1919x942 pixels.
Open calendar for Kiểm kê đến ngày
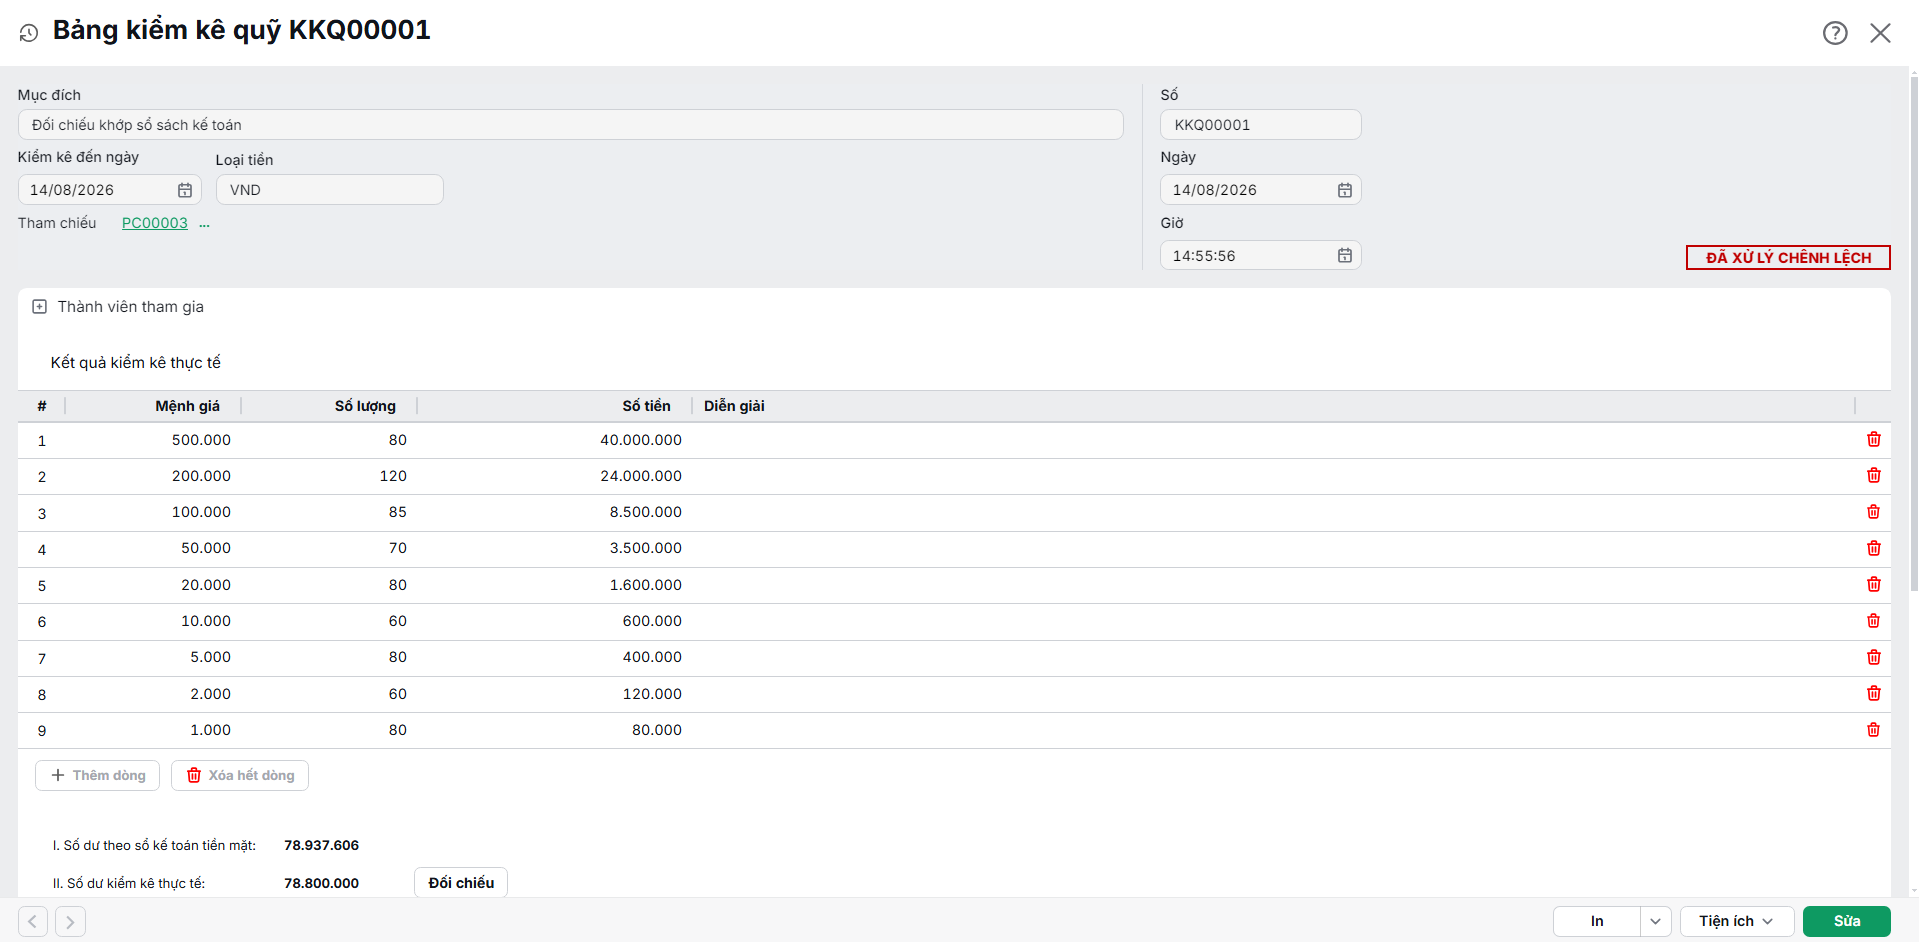(x=185, y=190)
